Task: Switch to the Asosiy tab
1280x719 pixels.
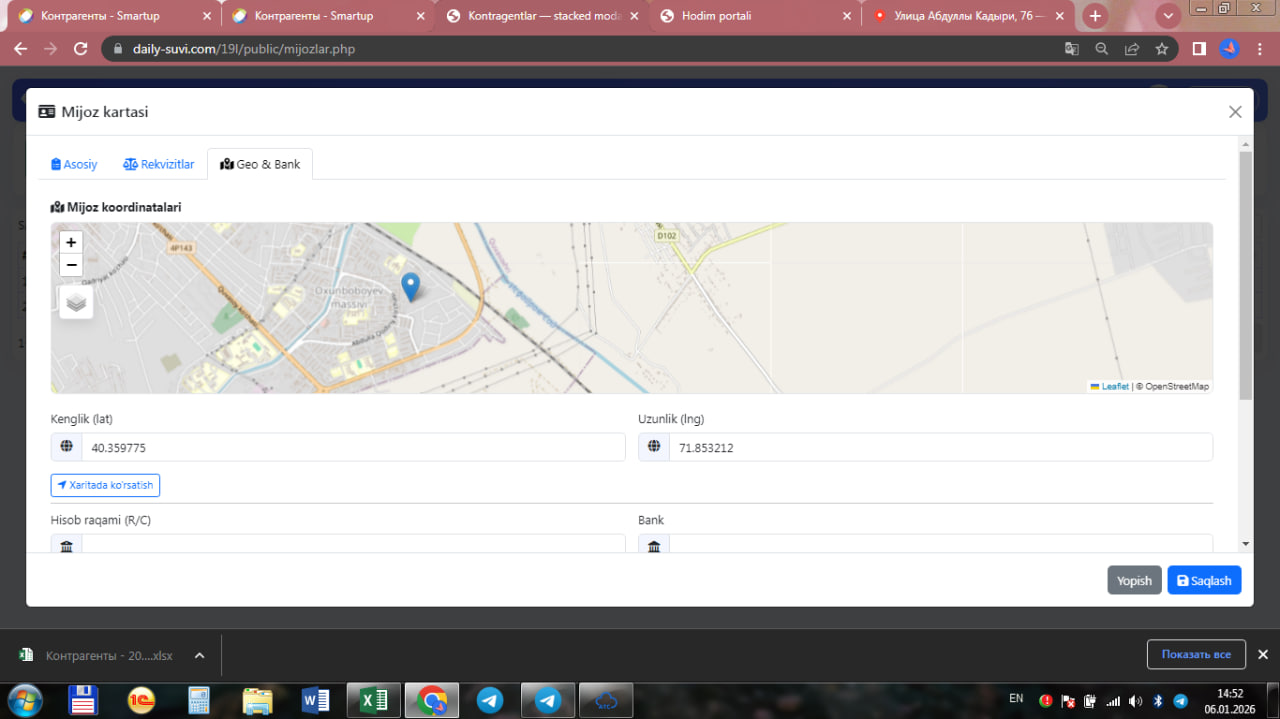Action: [x=74, y=164]
